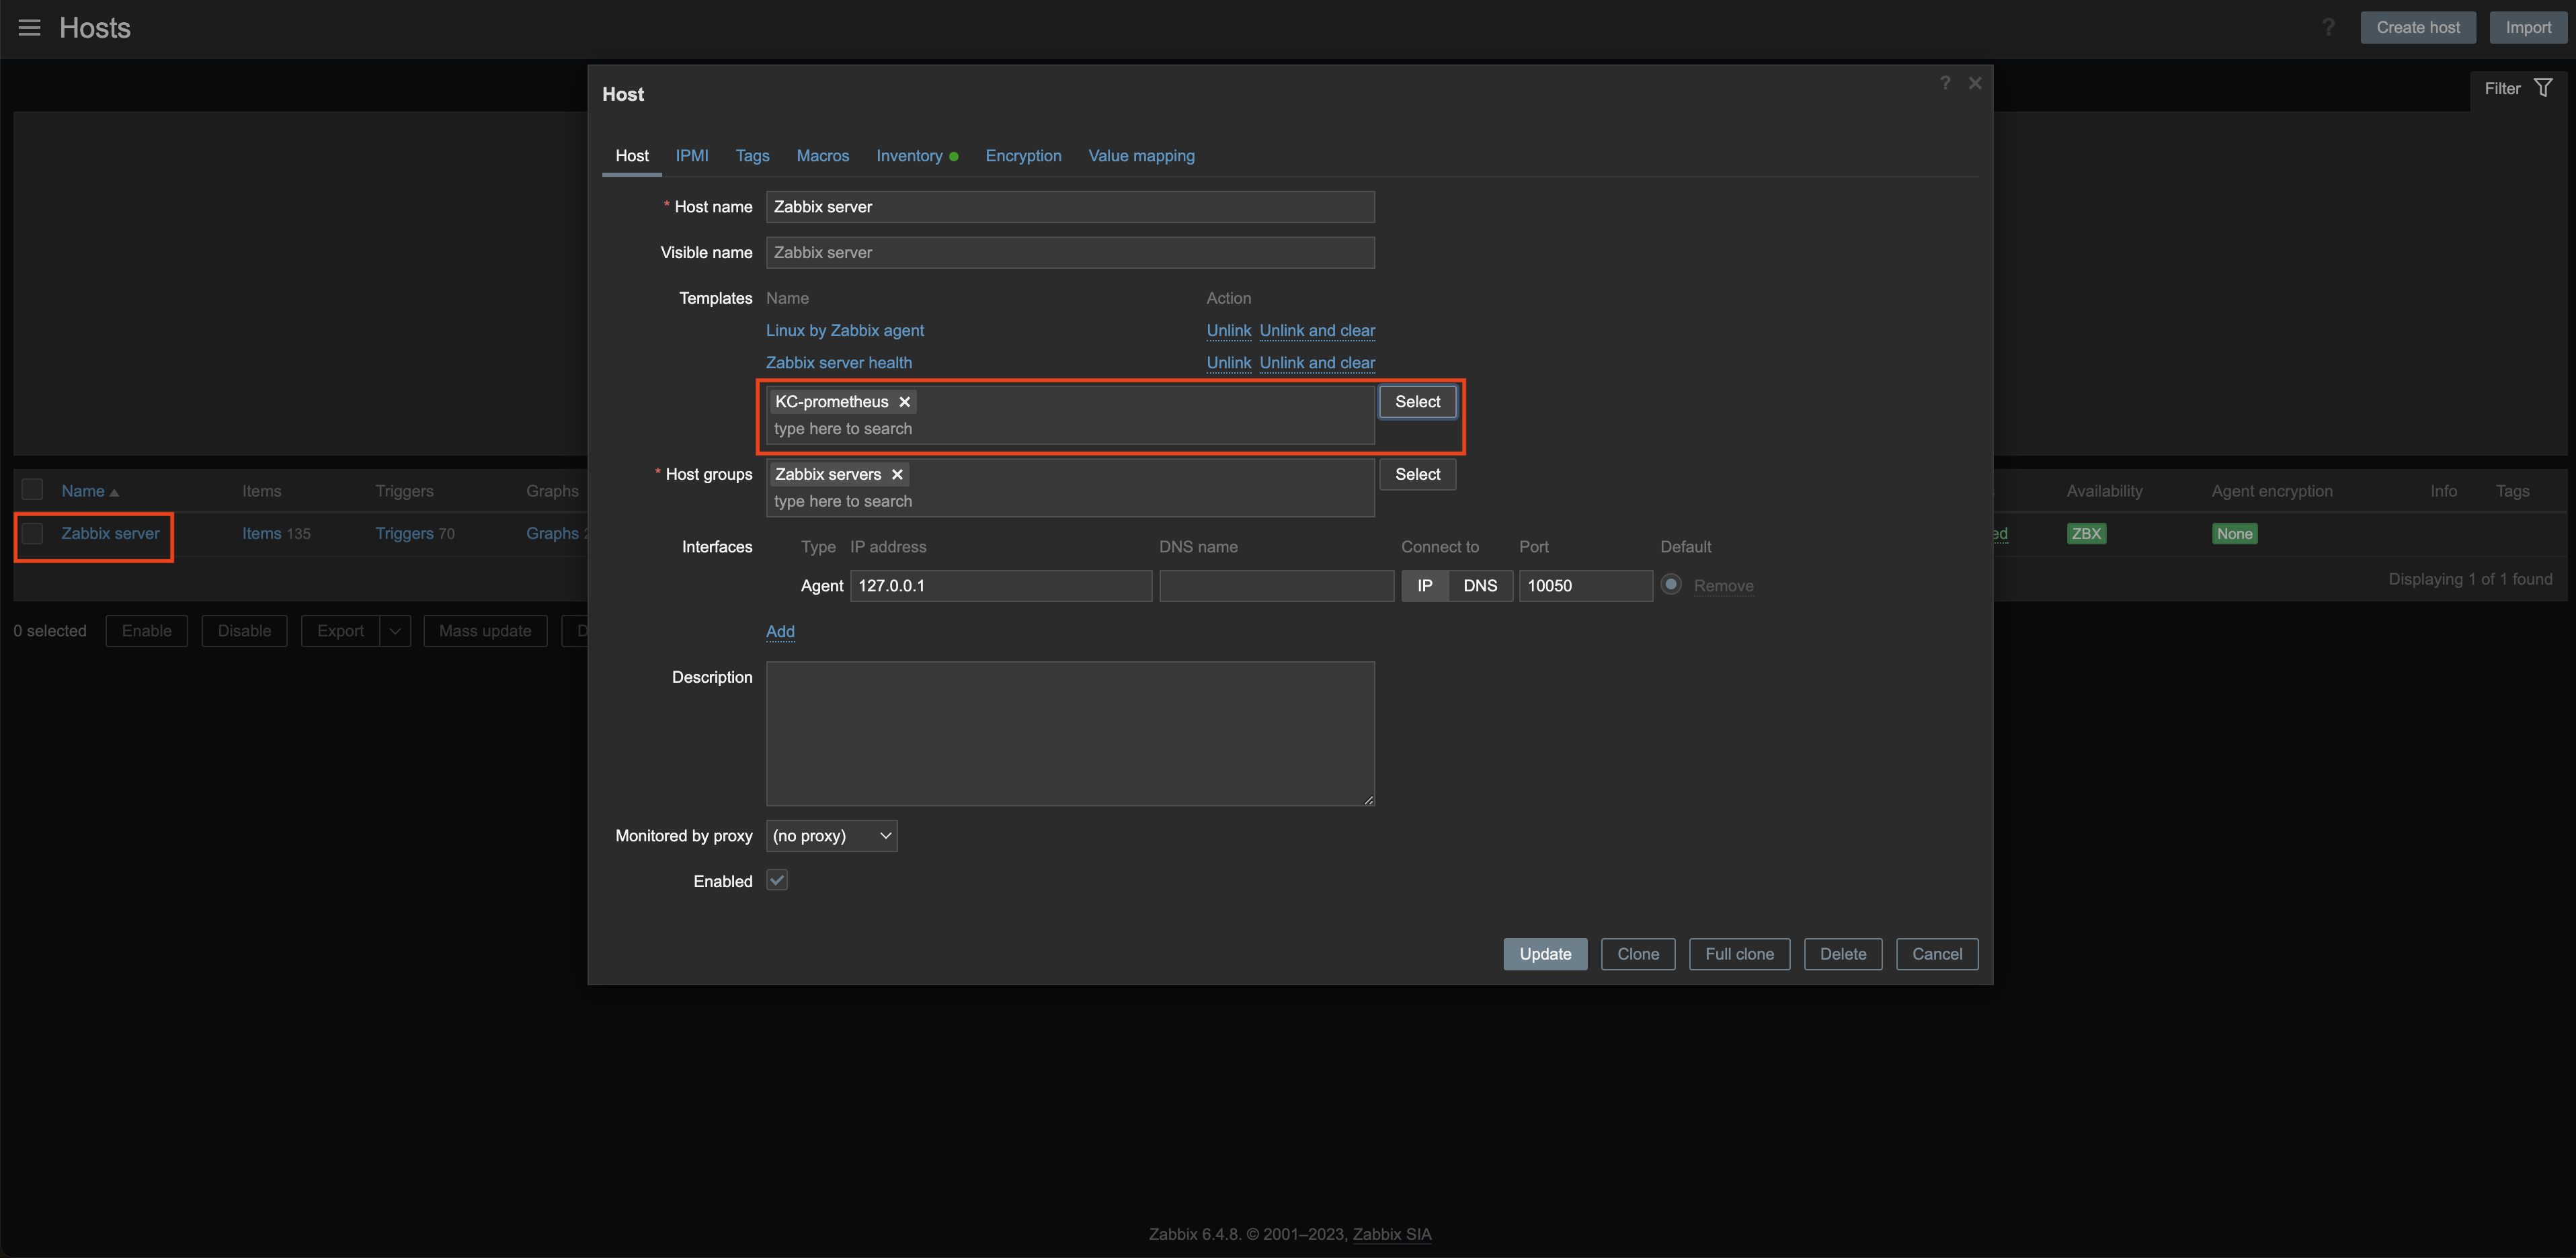
Task: Switch Connect to IP
Action: [x=1424, y=586]
